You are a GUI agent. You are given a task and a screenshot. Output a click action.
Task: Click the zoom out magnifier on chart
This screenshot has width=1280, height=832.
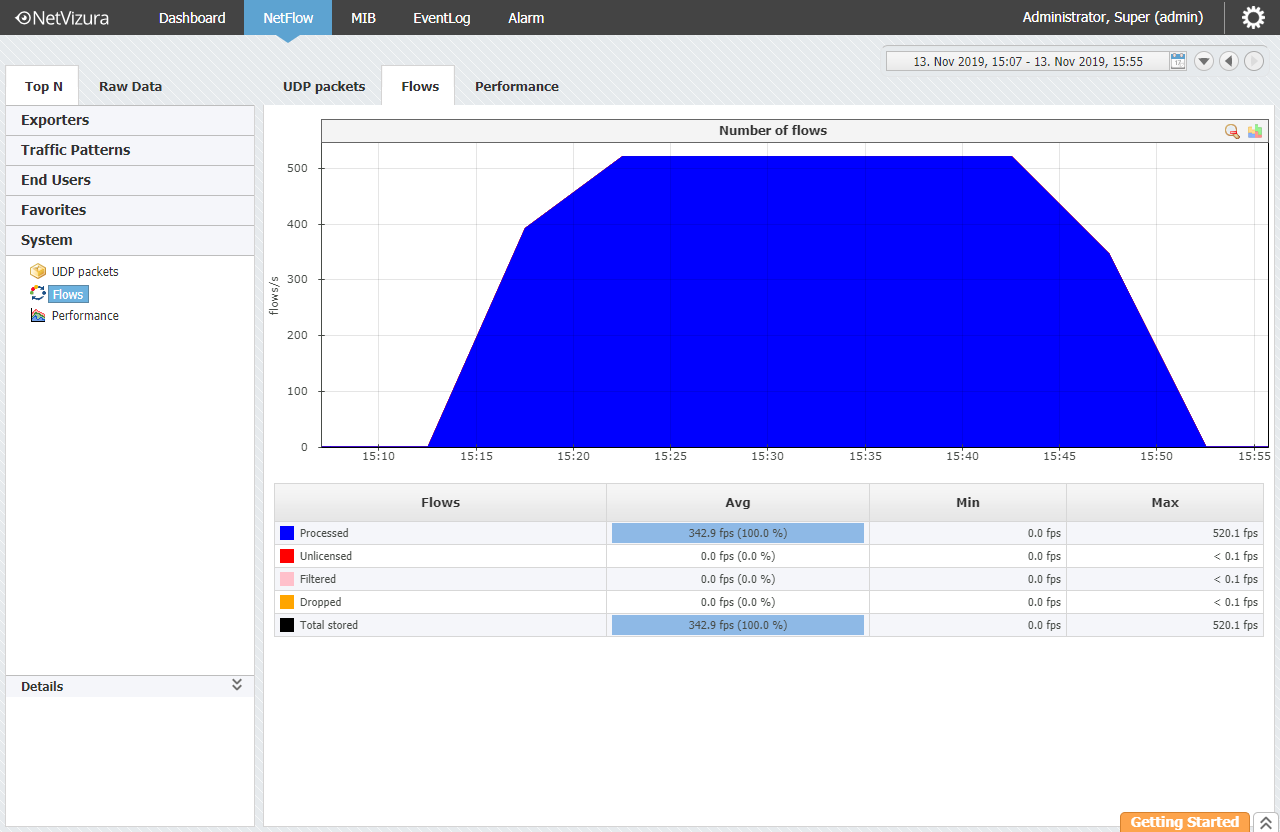[x=1232, y=131]
